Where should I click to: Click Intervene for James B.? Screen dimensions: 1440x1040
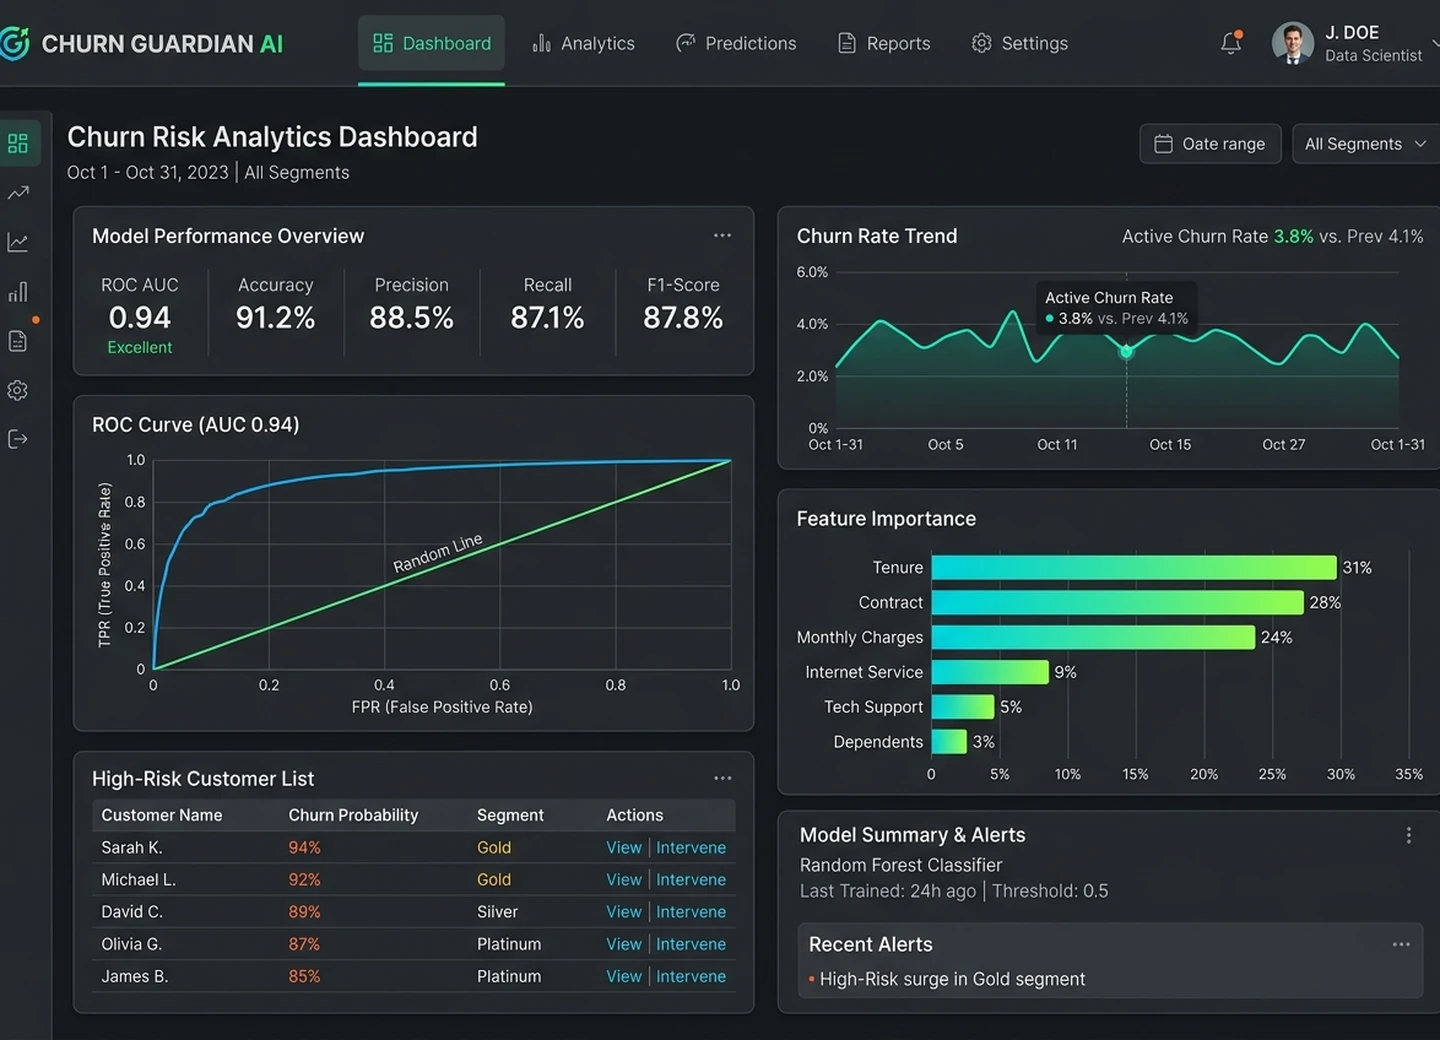(x=691, y=976)
